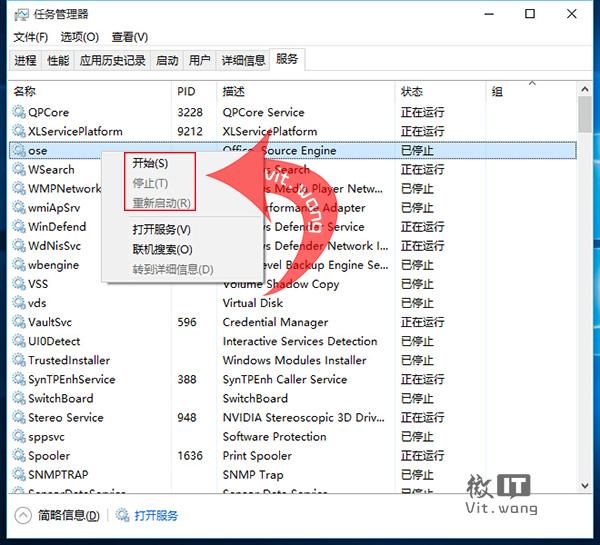Click the VSS service gear icon
Image resolution: width=600 pixels, height=545 pixels.
19,284
